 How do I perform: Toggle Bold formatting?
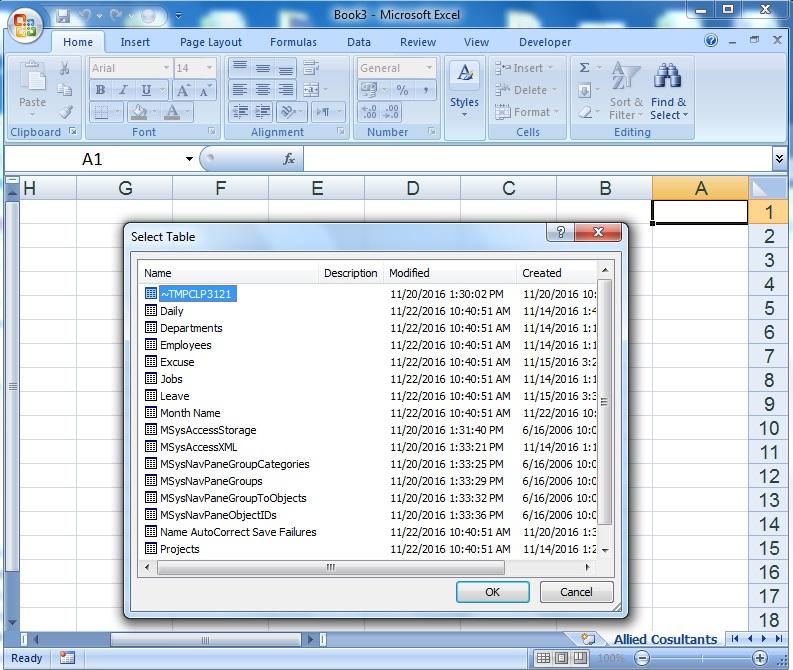101,90
